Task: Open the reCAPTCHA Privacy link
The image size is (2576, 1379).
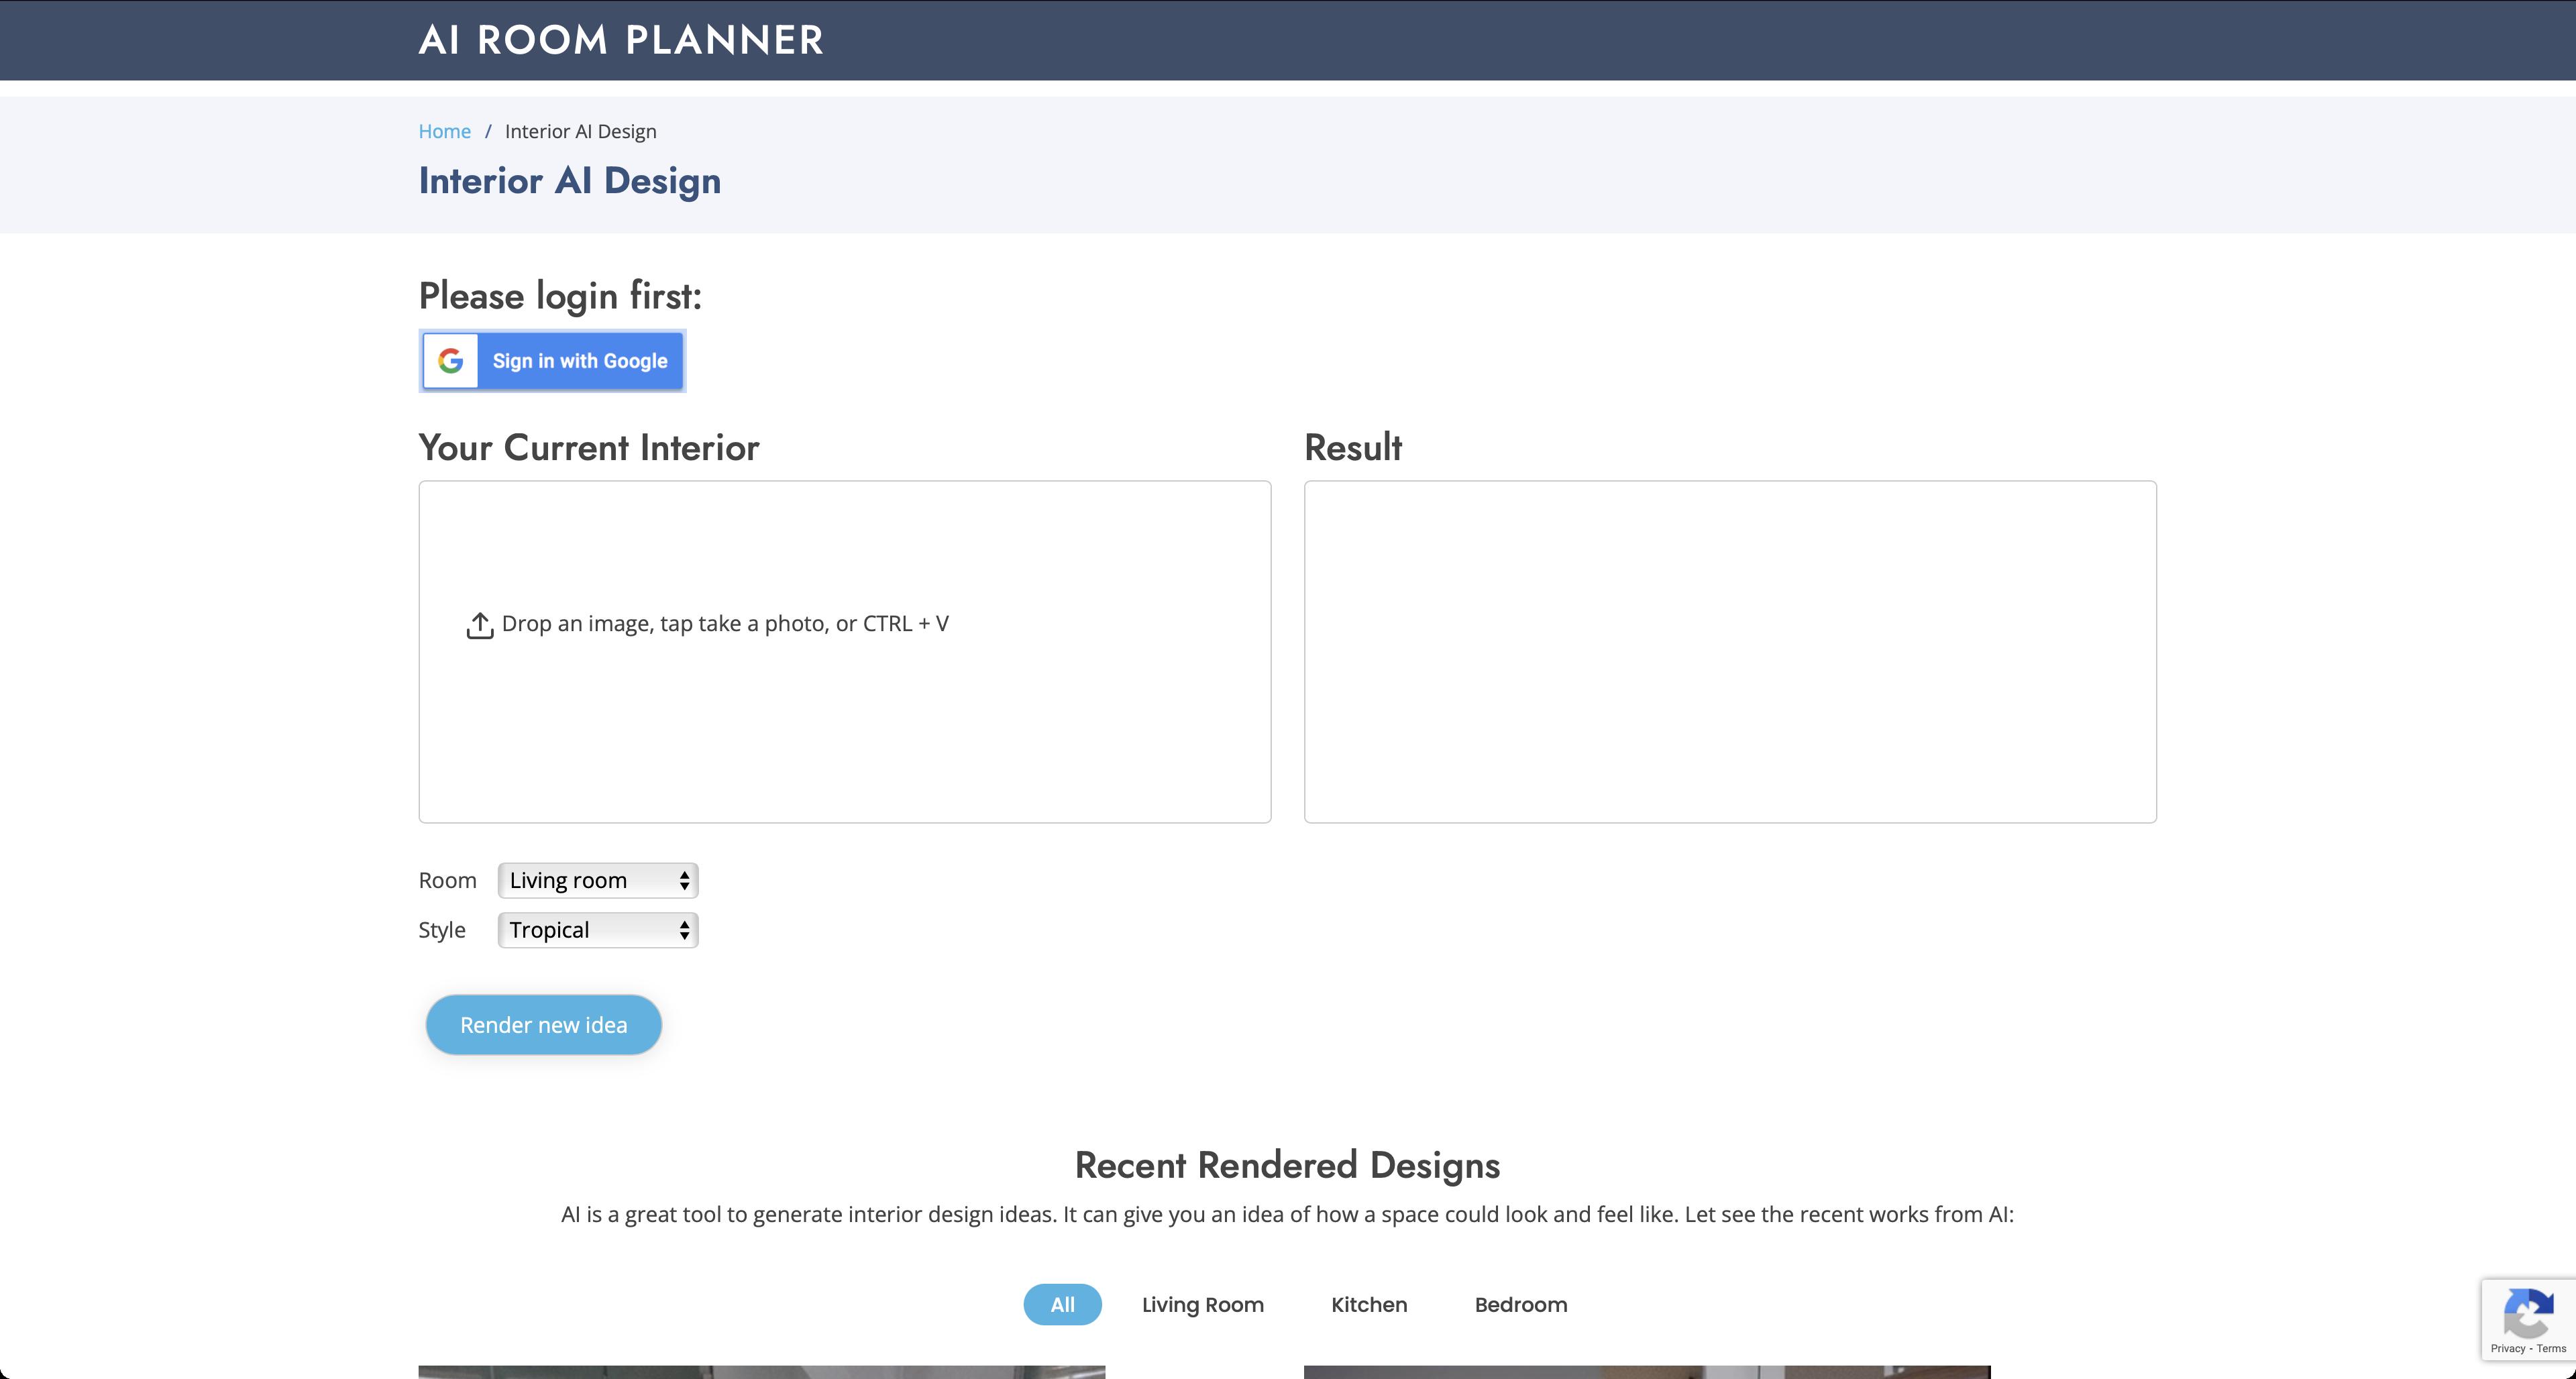Action: click(2507, 1348)
